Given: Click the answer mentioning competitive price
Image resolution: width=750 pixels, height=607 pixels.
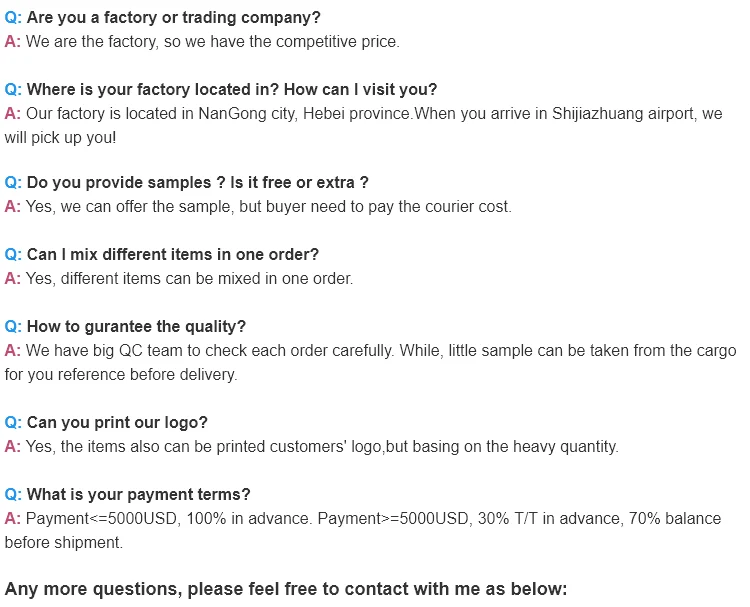Looking at the screenshot, I should coord(212,42).
